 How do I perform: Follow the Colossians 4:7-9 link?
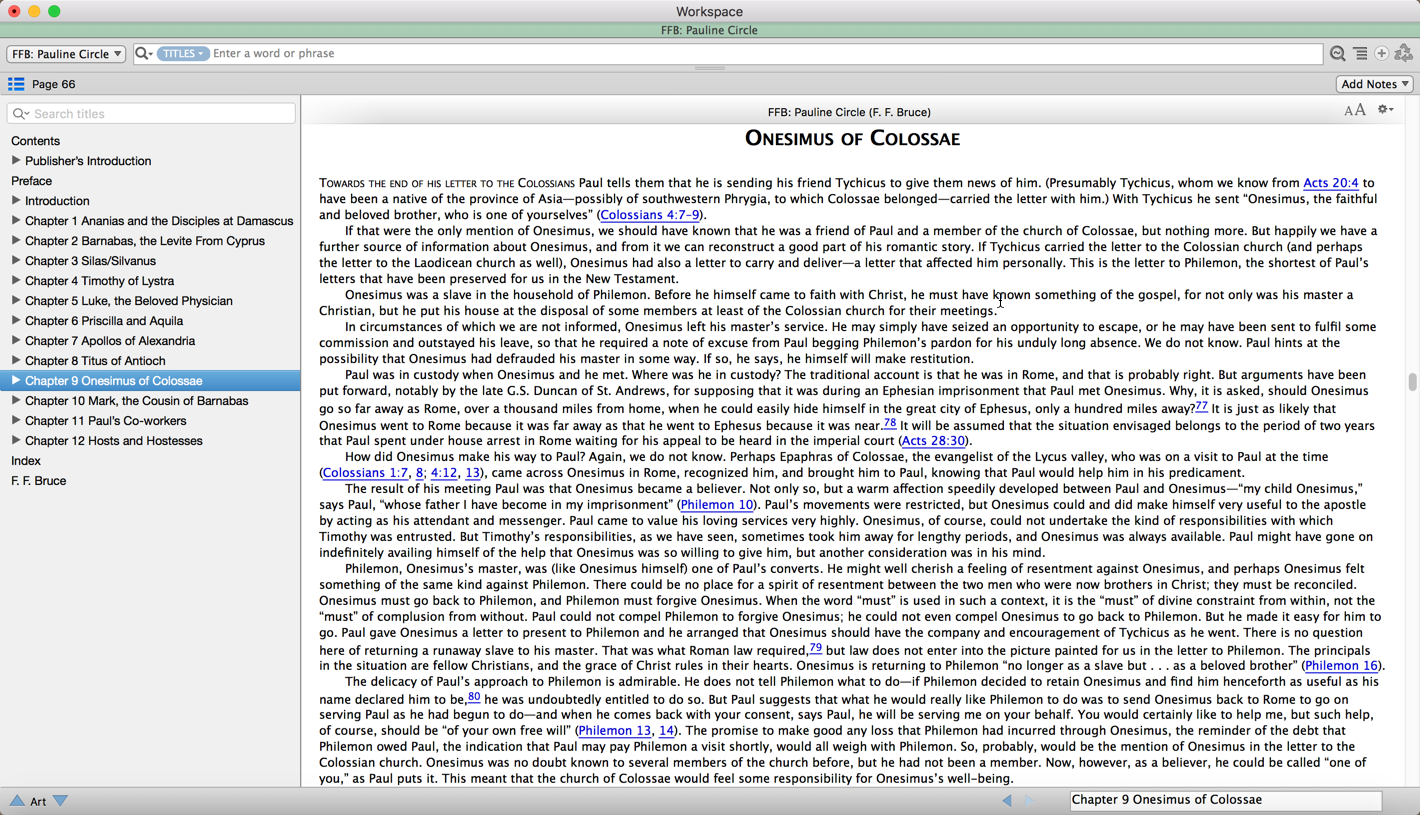tap(650, 215)
